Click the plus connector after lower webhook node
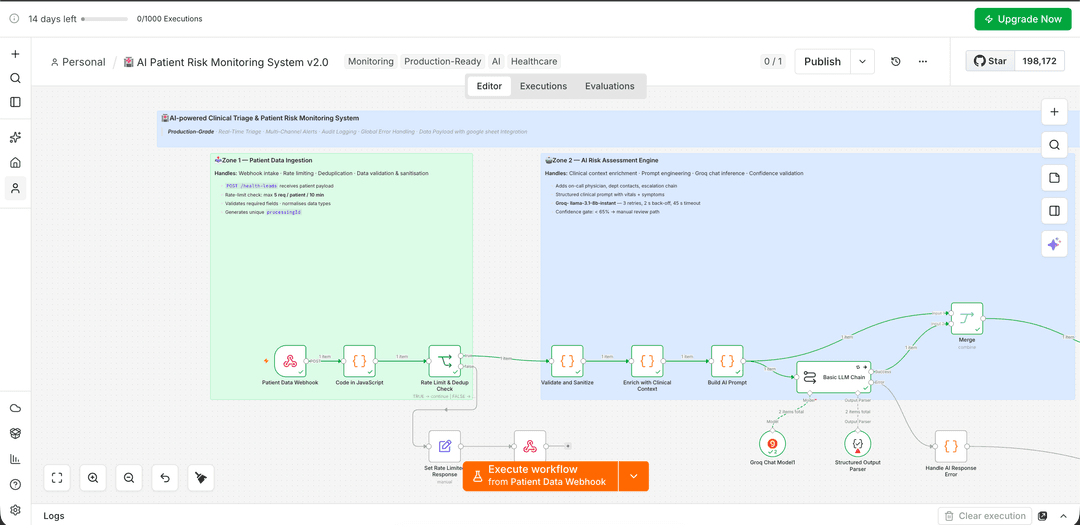Screen dimensions: 1080x525 [x=568, y=446]
